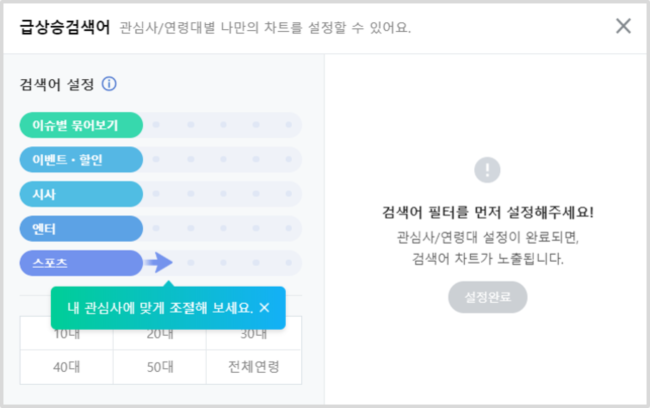650x408 pixels.
Task: Select the 시사 slider label
Action: [81, 194]
